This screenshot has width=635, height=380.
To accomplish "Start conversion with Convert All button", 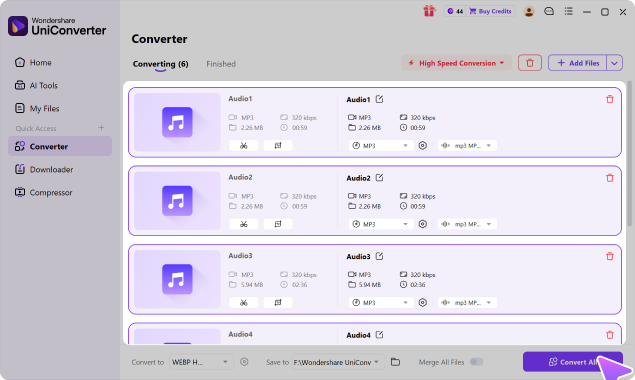I will pos(573,362).
